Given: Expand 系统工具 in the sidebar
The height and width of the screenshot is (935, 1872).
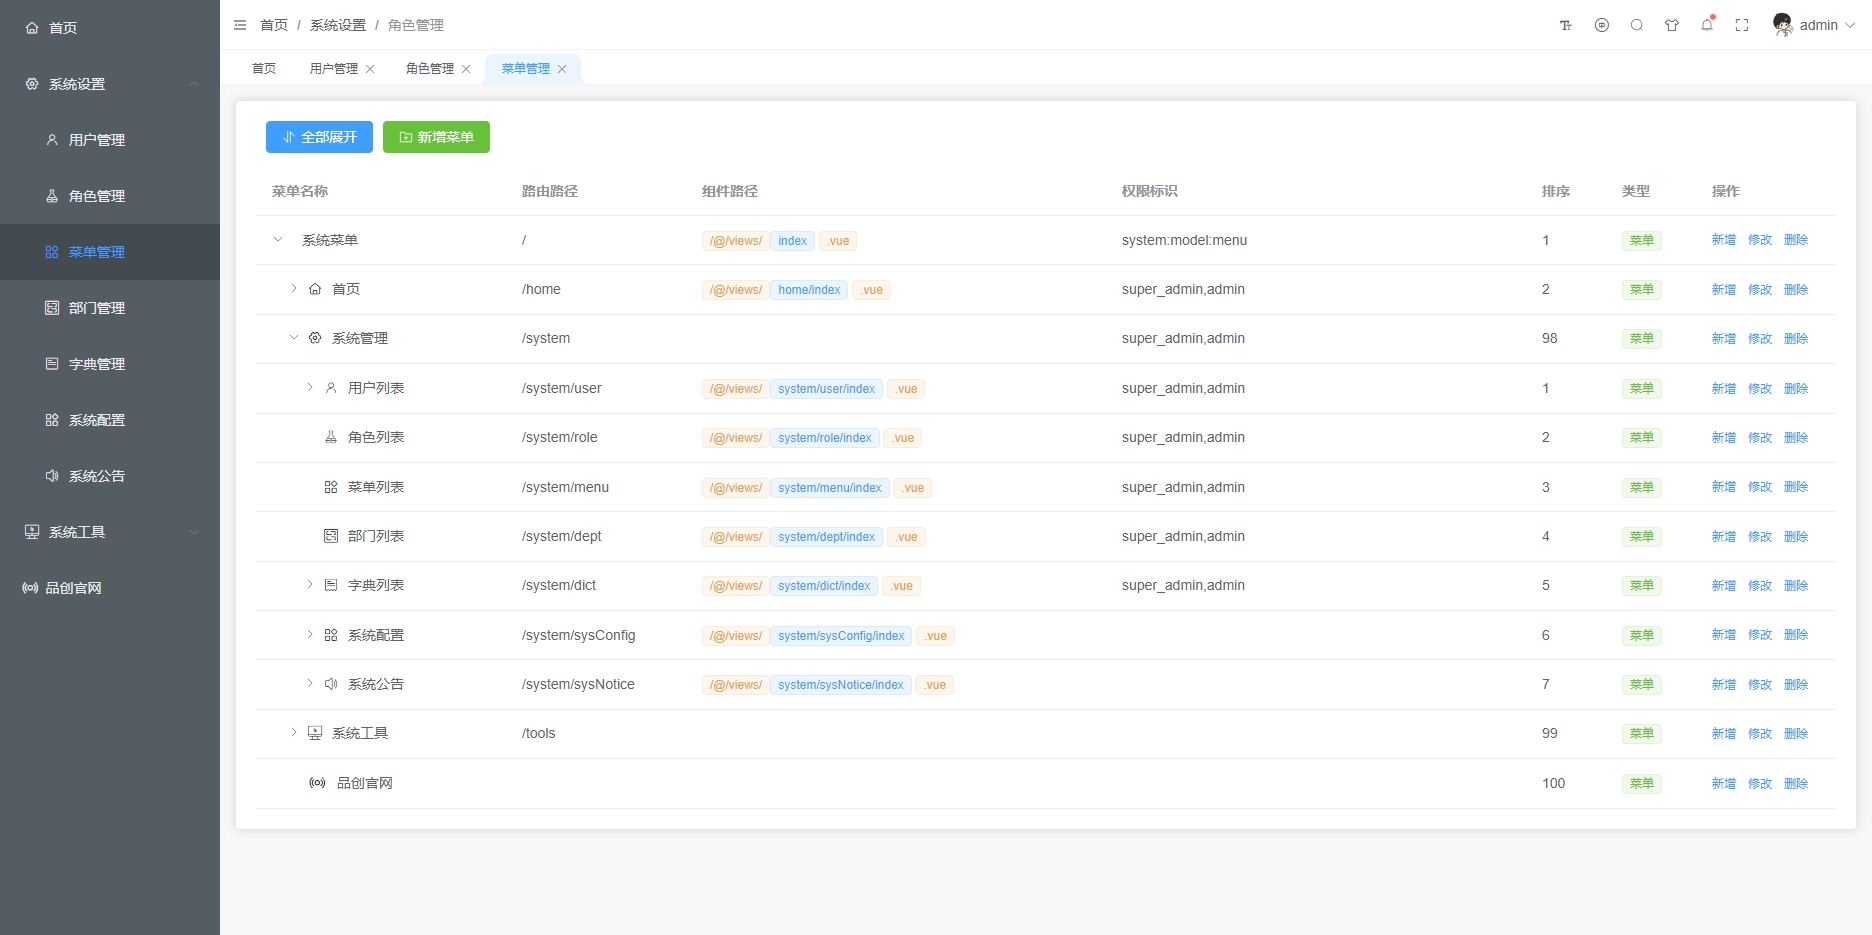Looking at the screenshot, I should tap(110, 532).
